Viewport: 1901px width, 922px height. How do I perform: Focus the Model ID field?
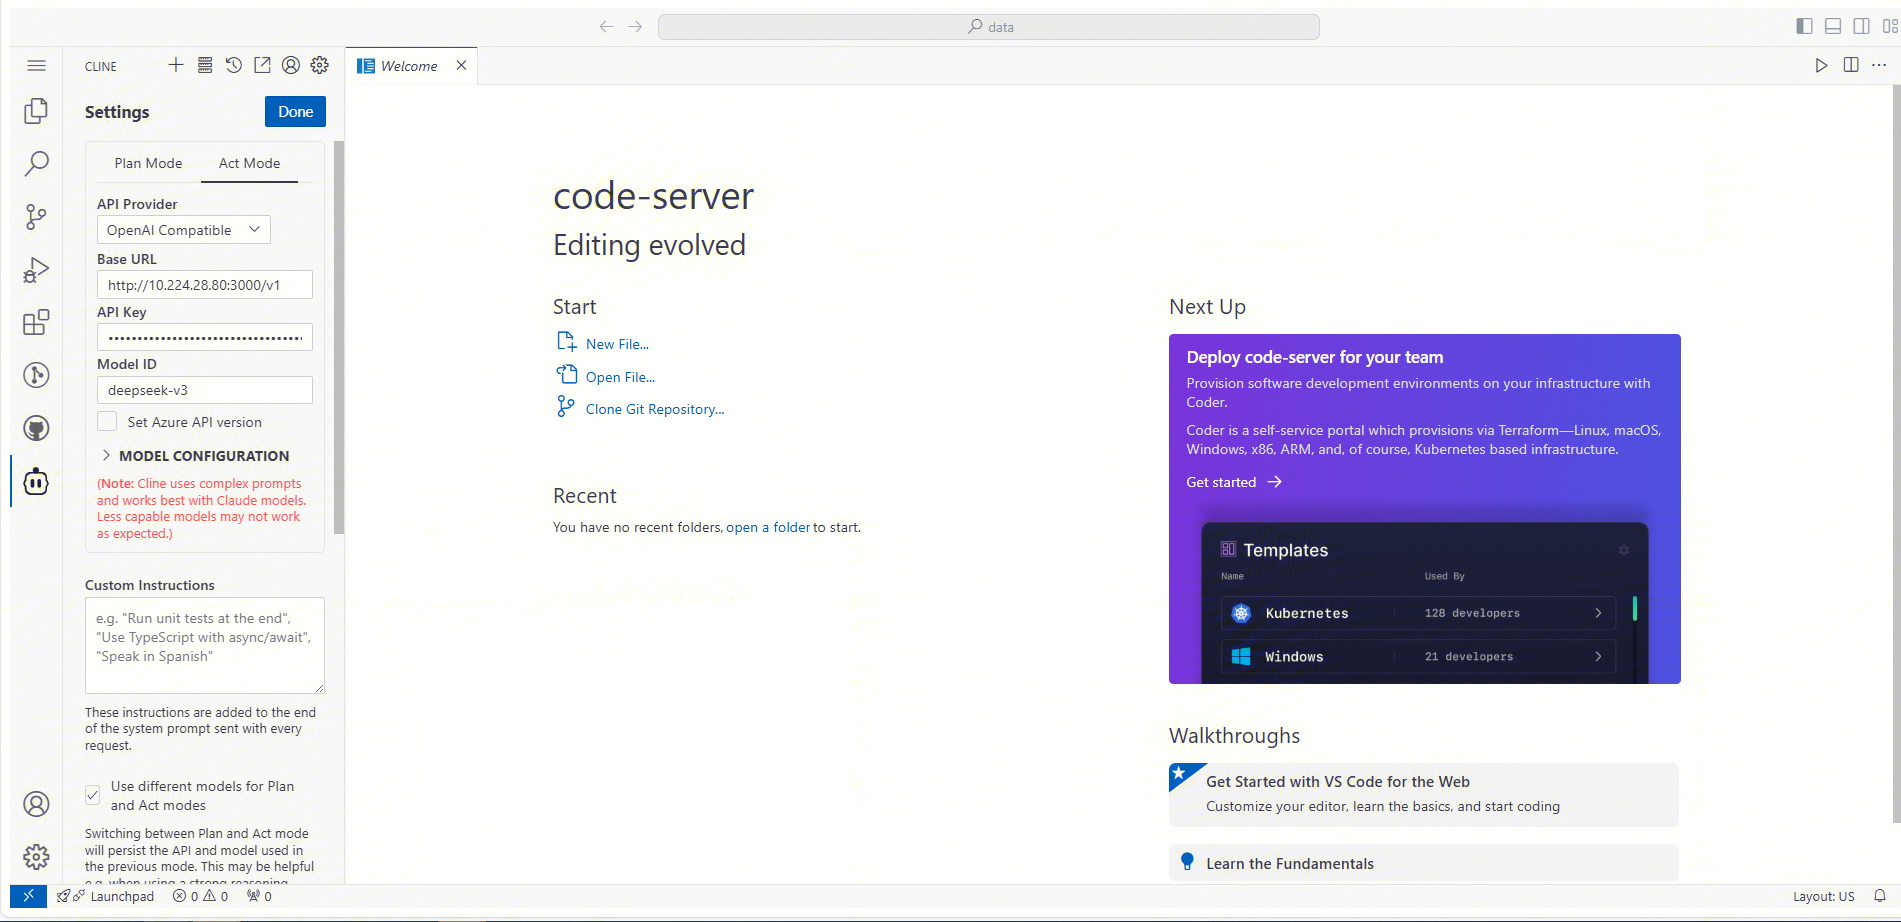(205, 390)
